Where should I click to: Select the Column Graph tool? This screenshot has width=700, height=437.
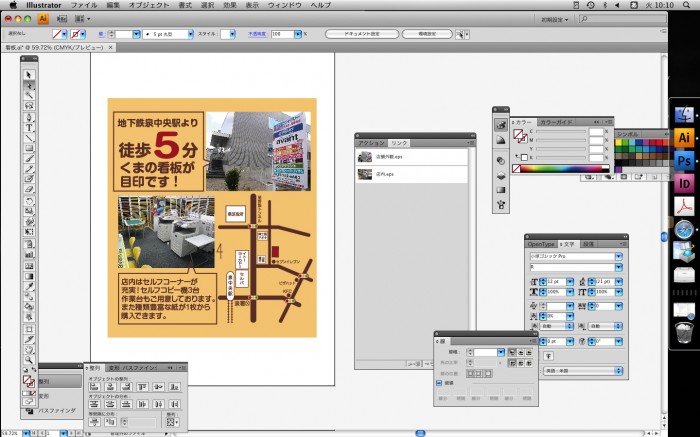tap(29, 254)
